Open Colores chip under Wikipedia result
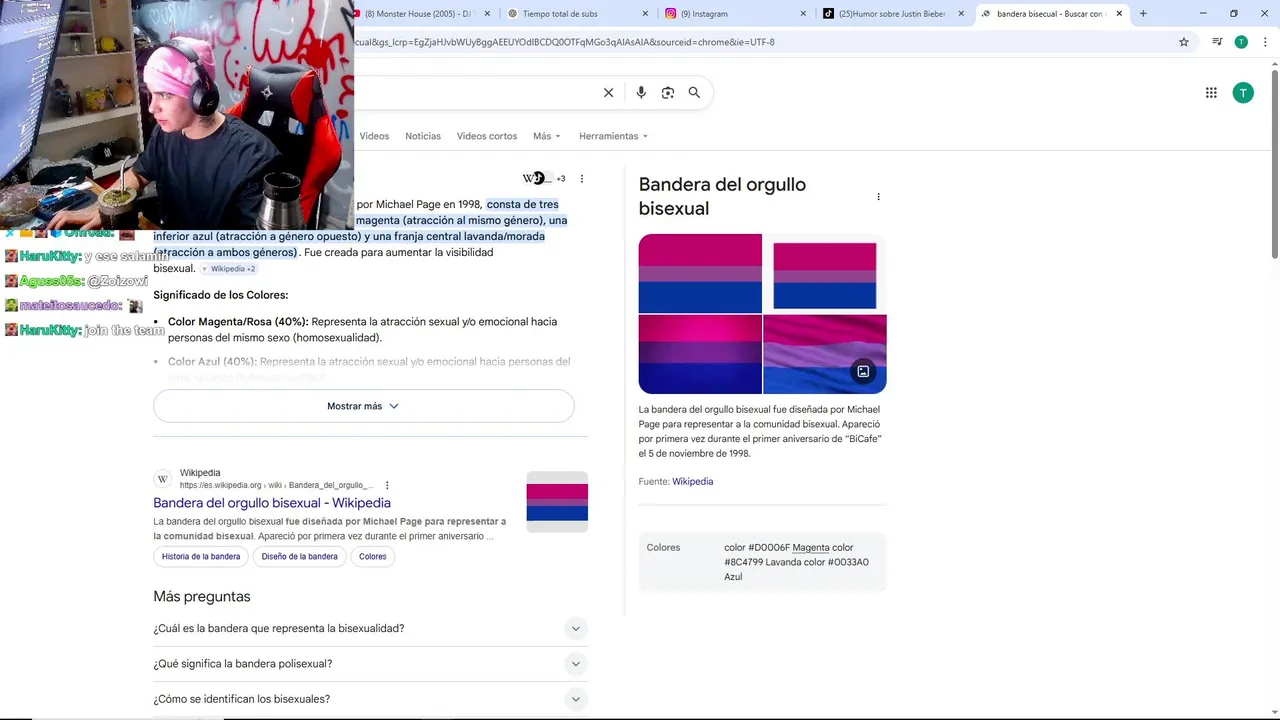The image size is (1280, 720). click(x=373, y=557)
